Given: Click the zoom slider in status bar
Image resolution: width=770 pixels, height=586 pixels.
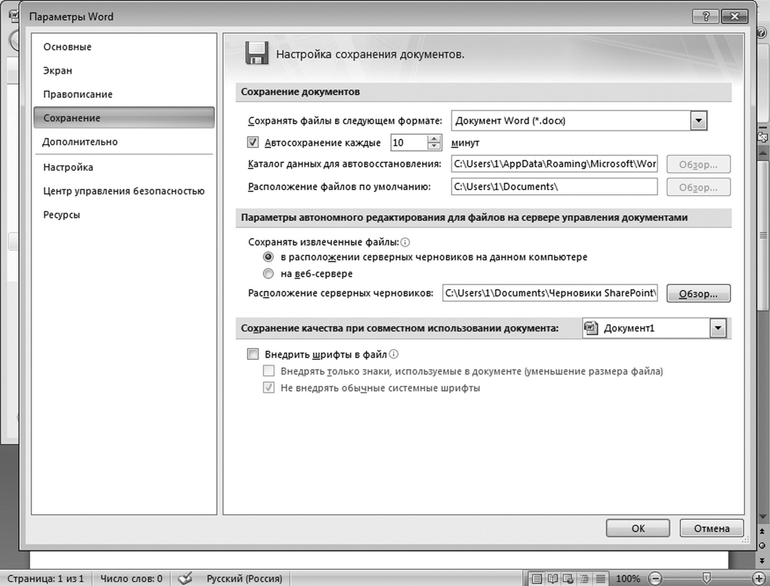Looking at the screenshot, I should click(x=707, y=578).
